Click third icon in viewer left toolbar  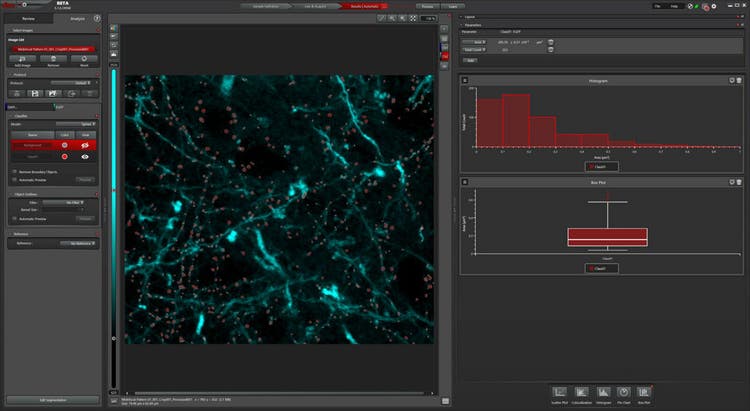[114, 45]
